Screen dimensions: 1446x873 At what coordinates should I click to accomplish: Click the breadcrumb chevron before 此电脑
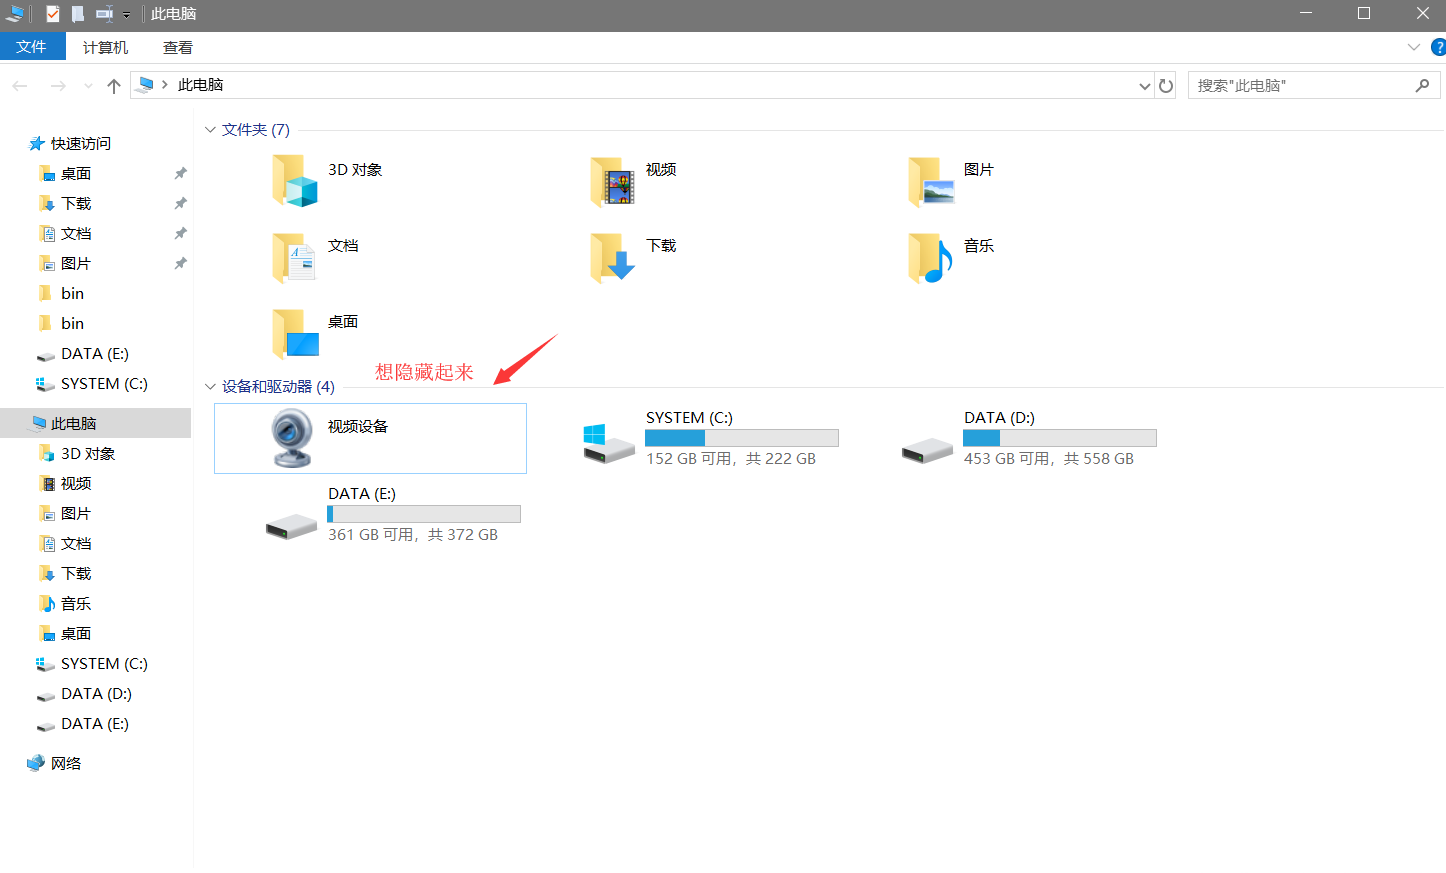coord(165,85)
